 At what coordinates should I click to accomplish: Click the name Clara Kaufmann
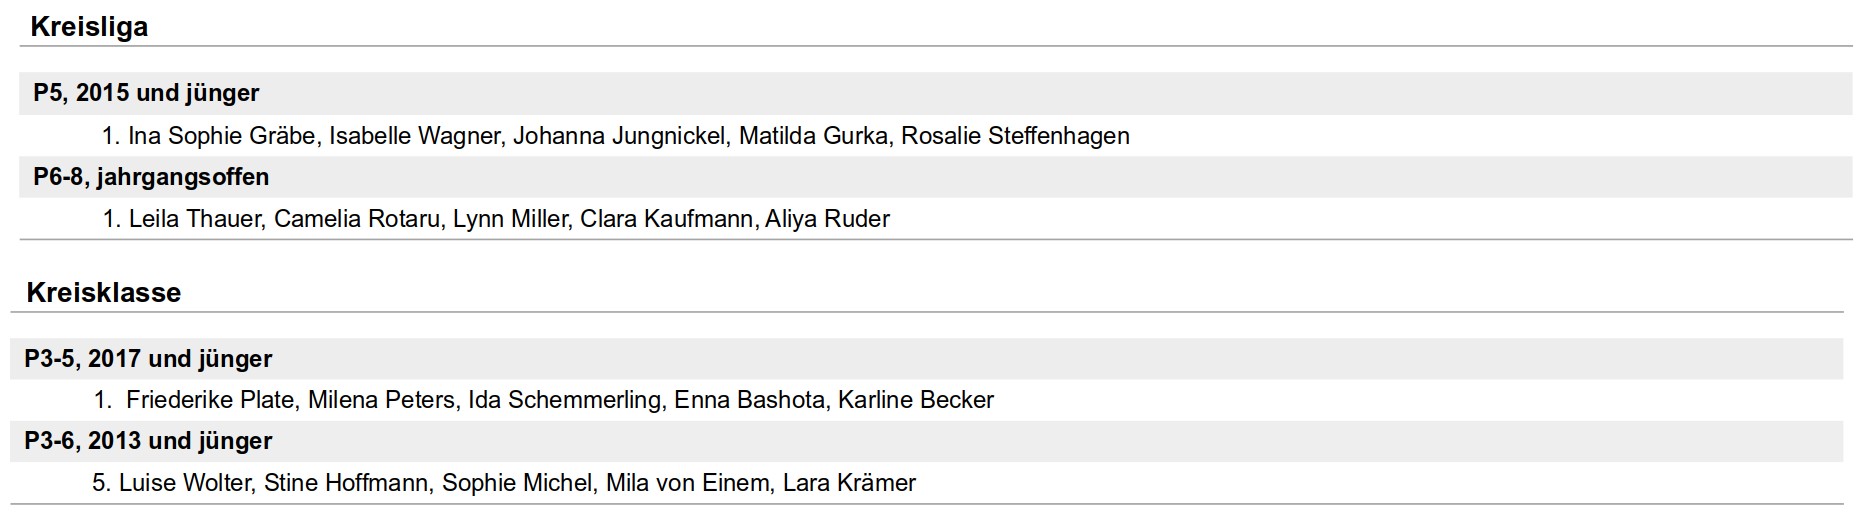click(666, 219)
